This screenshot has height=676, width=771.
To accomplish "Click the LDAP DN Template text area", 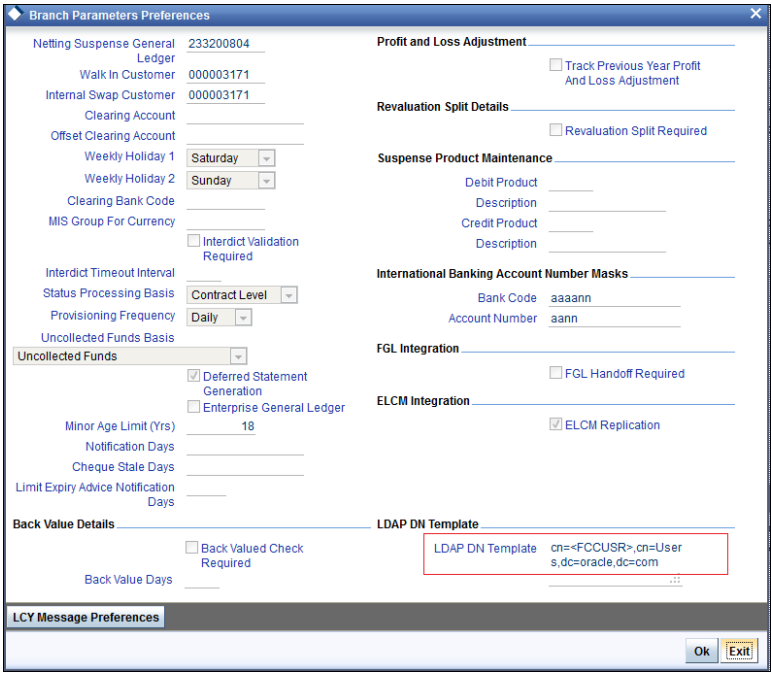I will click(x=616, y=563).
